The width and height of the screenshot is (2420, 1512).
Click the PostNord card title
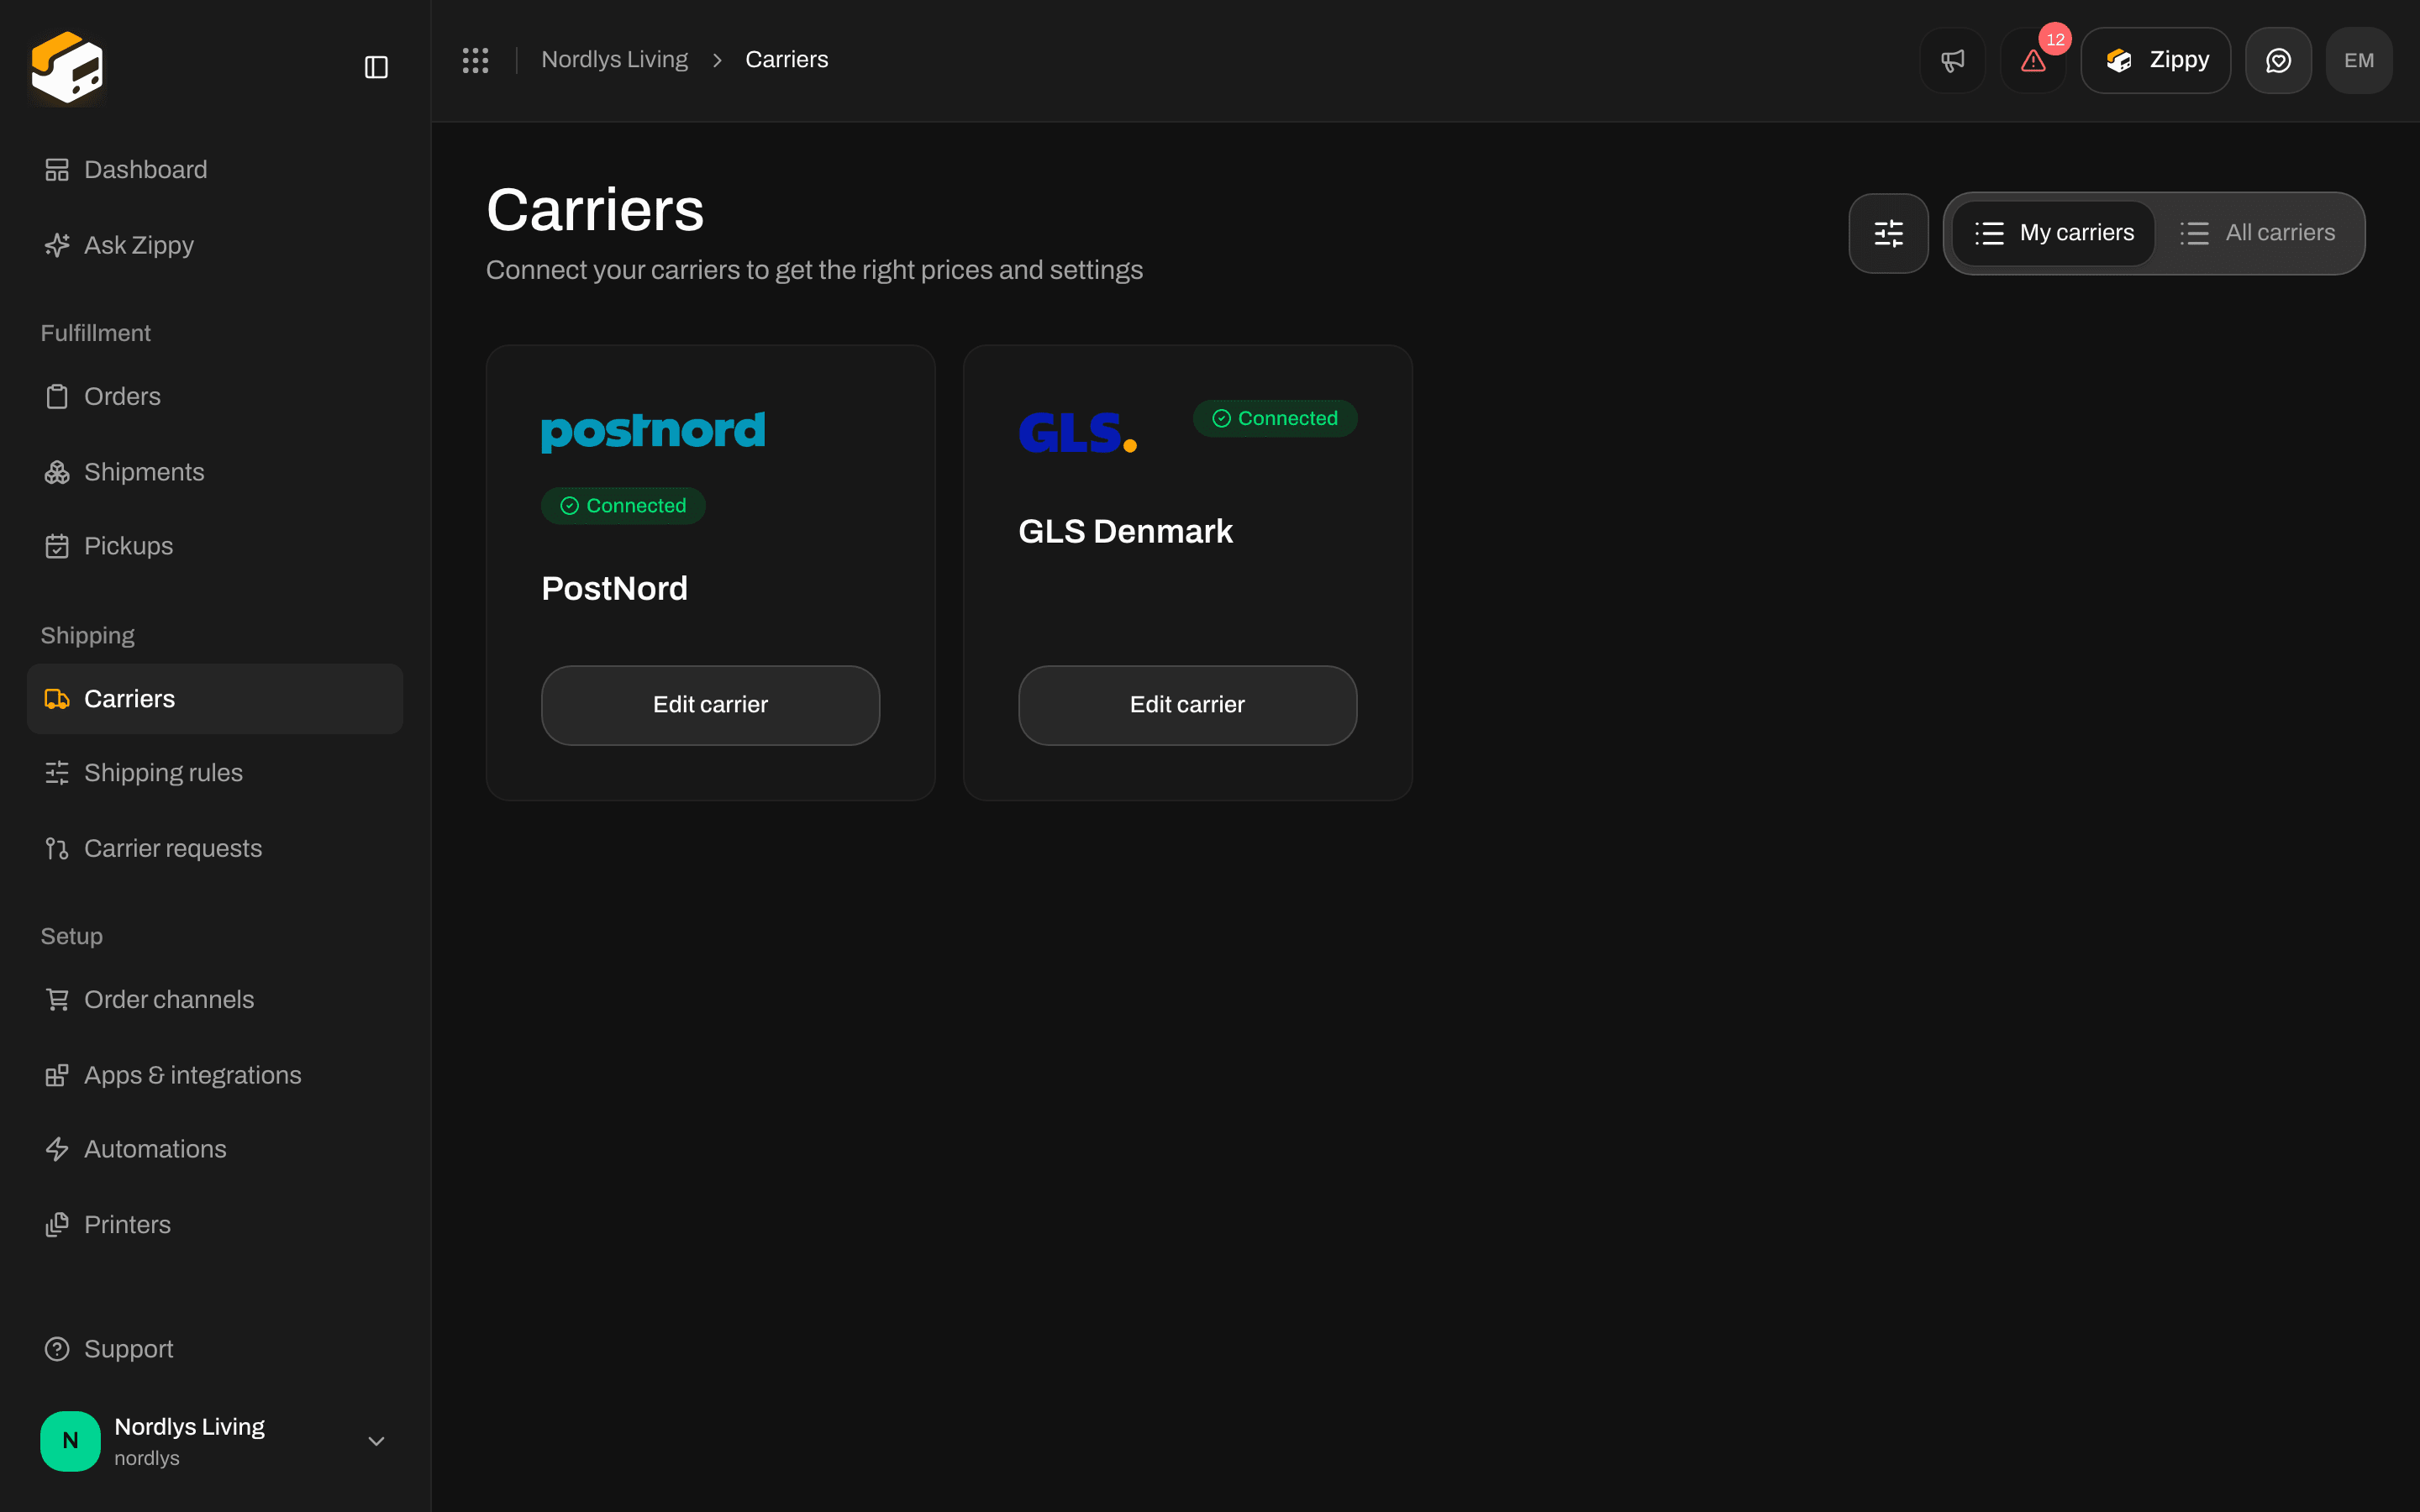614,588
